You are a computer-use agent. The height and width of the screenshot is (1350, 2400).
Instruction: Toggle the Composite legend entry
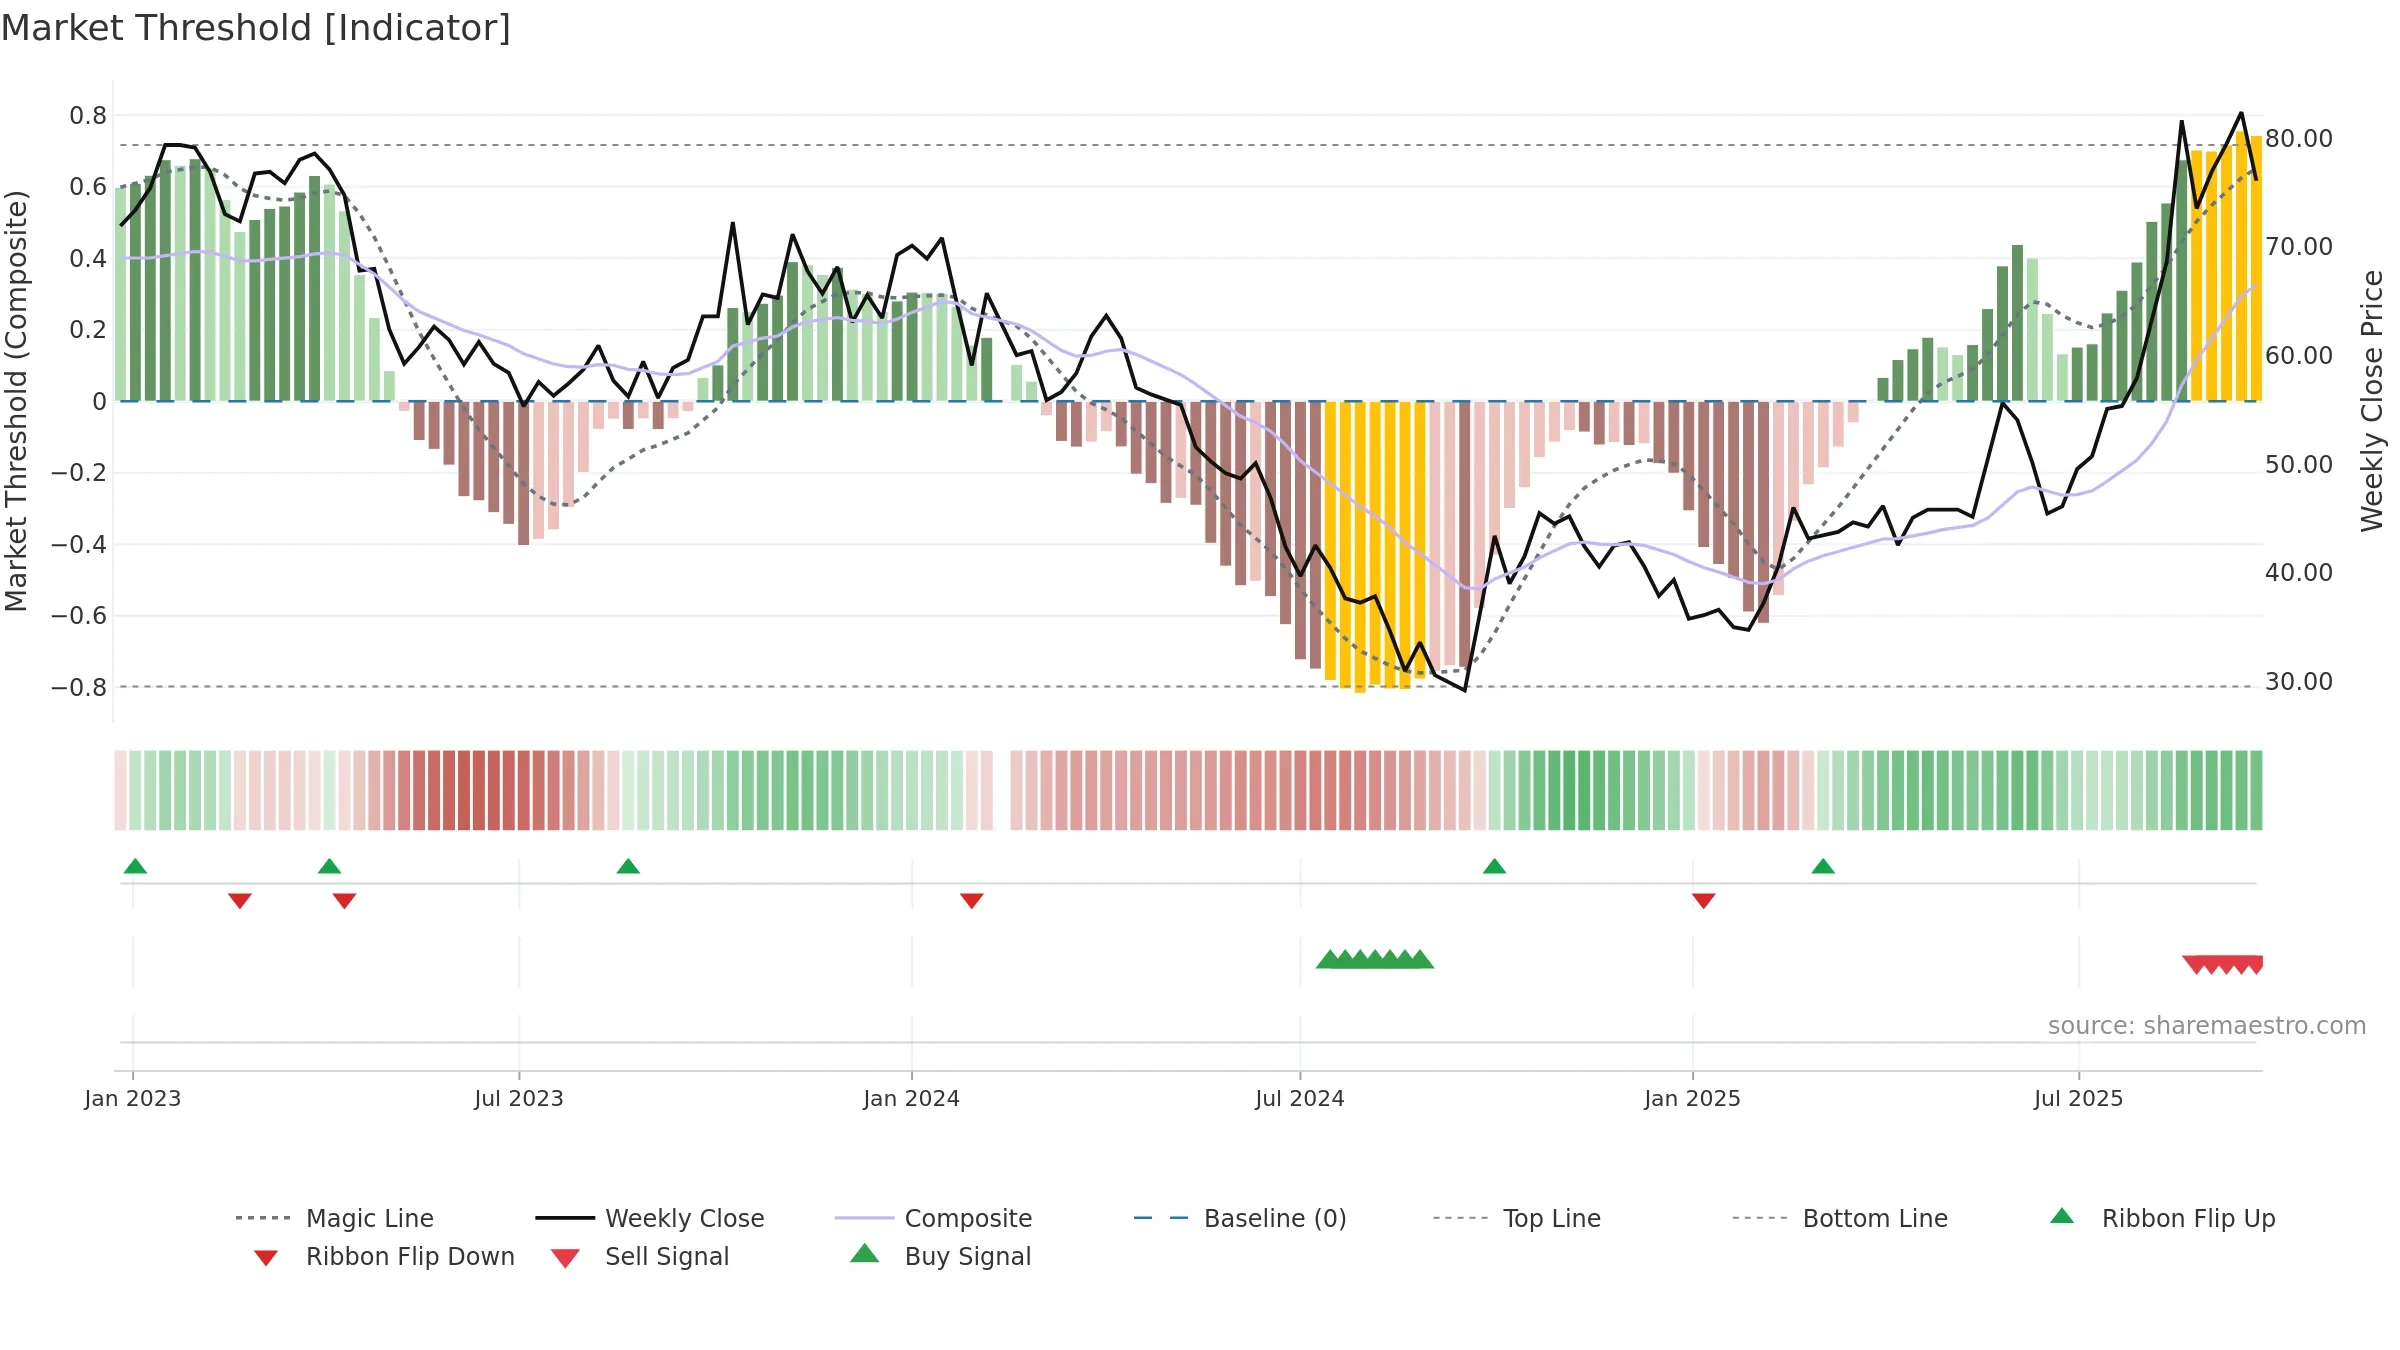tap(933, 1218)
